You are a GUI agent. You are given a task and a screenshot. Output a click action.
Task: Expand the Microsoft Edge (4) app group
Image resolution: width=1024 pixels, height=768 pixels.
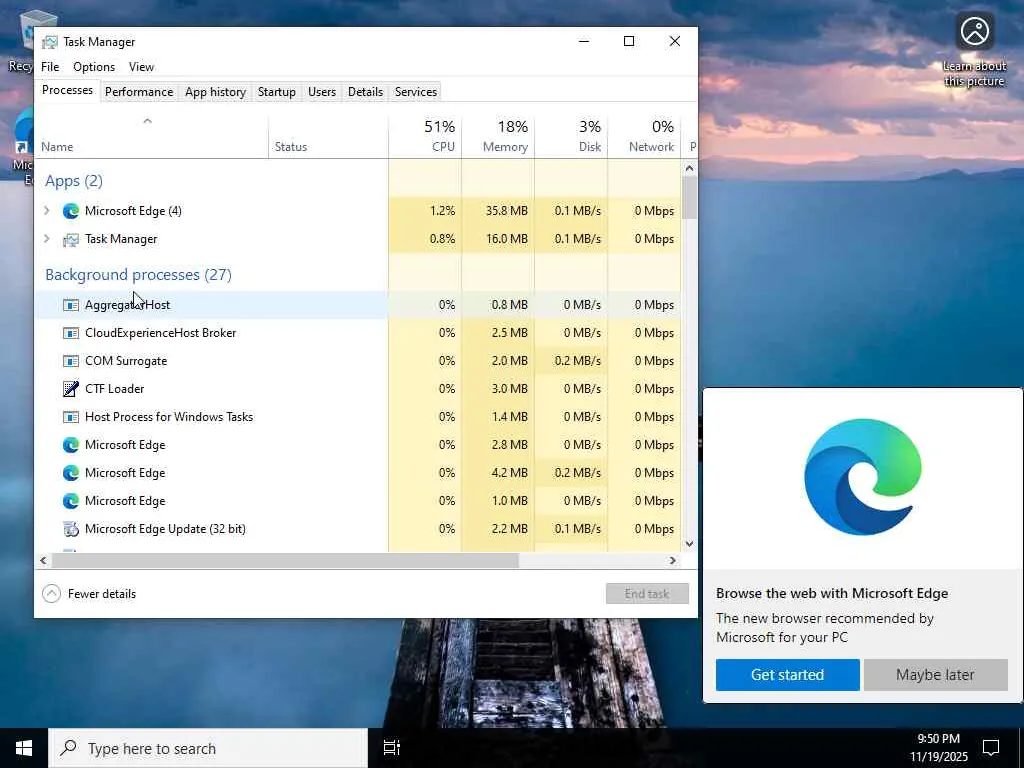[x=46, y=210]
